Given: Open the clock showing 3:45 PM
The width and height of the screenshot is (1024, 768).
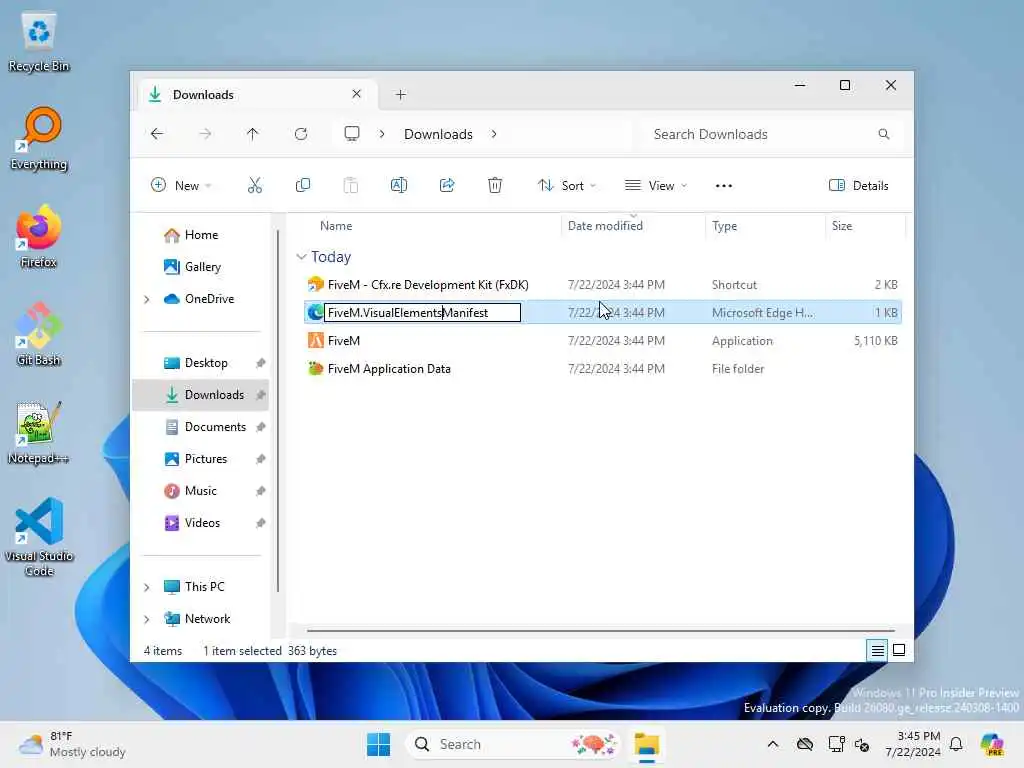Looking at the screenshot, I should click(912, 744).
